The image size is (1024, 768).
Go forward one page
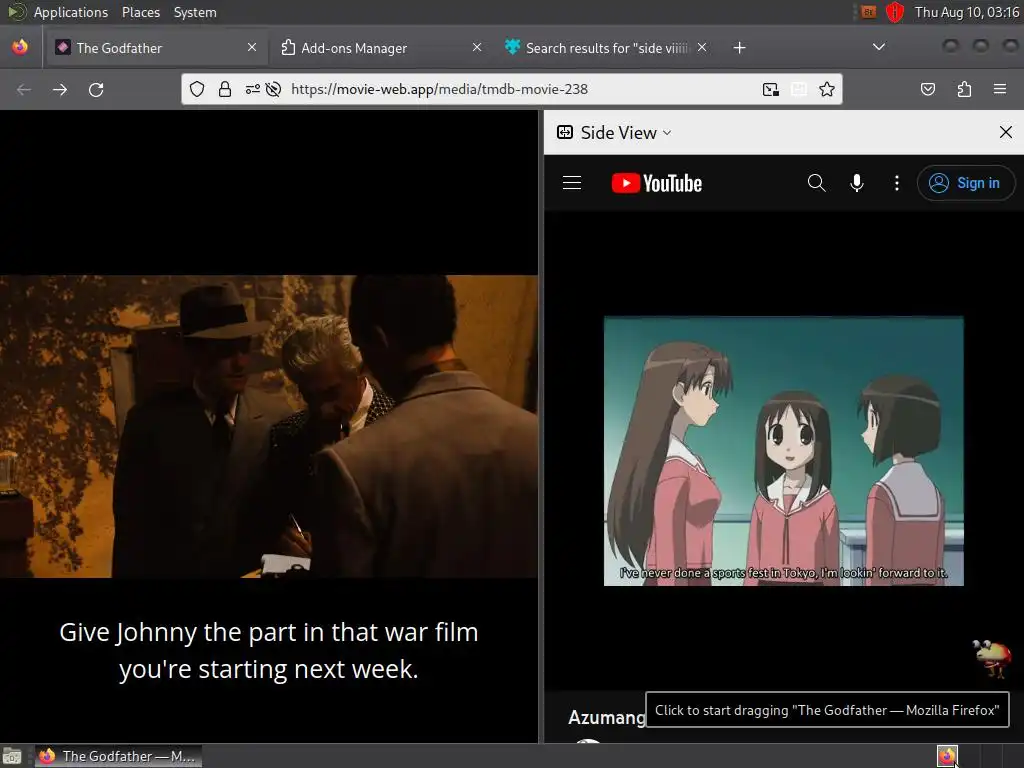tap(60, 89)
